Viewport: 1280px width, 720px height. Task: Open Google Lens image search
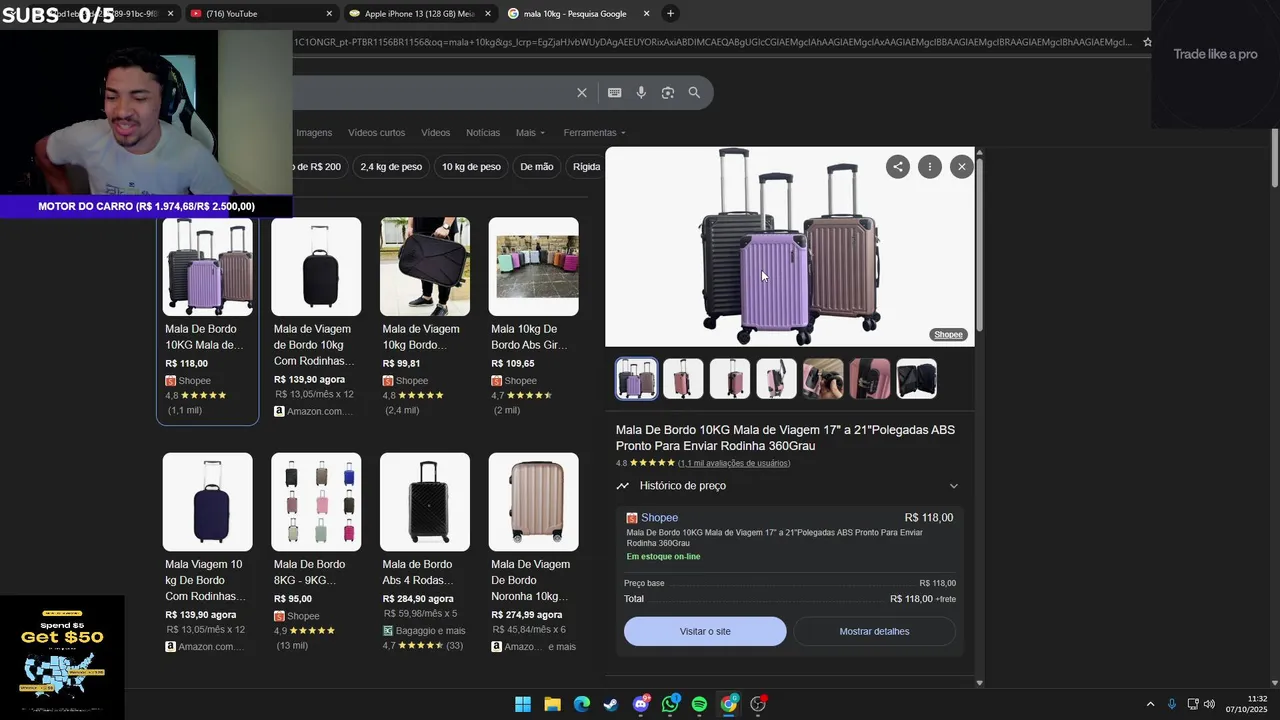pos(668,93)
